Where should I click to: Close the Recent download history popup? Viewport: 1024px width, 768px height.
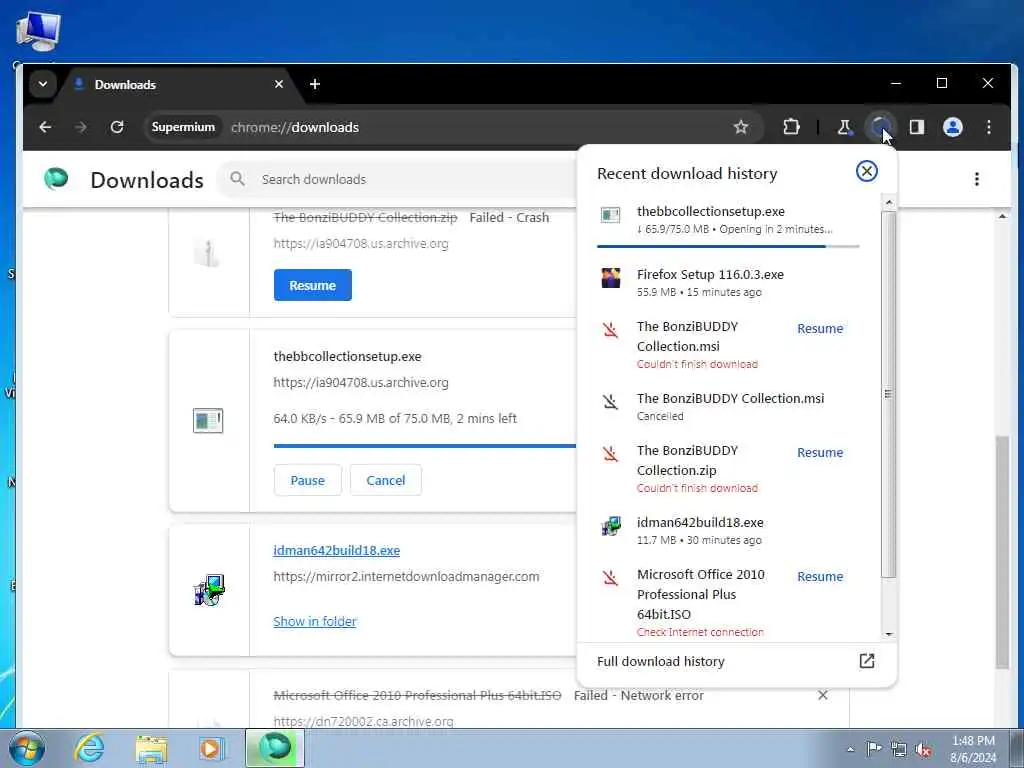coord(867,171)
